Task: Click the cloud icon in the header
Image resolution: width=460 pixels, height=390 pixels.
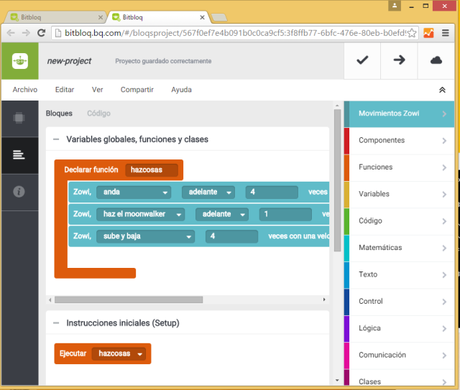Action: click(x=436, y=60)
